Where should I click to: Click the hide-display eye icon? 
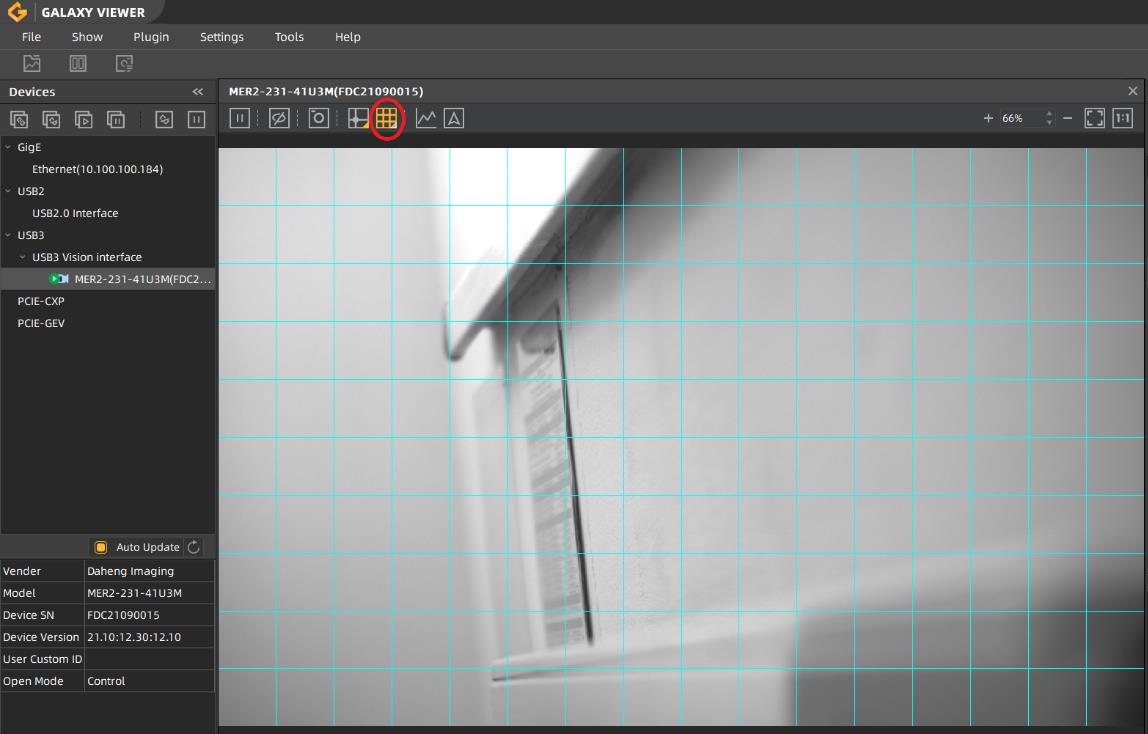pos(279,118)
